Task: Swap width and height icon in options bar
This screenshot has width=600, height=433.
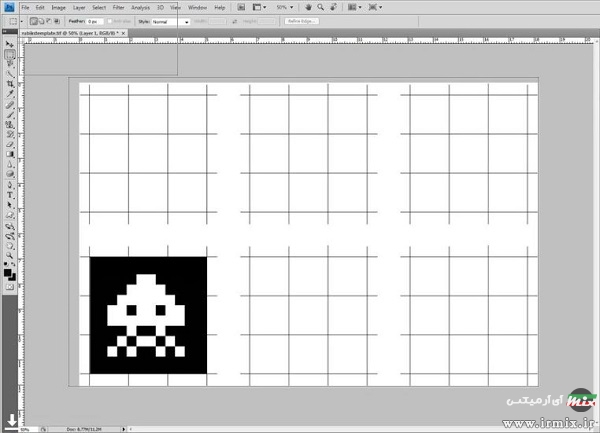Action: tap(235, 21)
